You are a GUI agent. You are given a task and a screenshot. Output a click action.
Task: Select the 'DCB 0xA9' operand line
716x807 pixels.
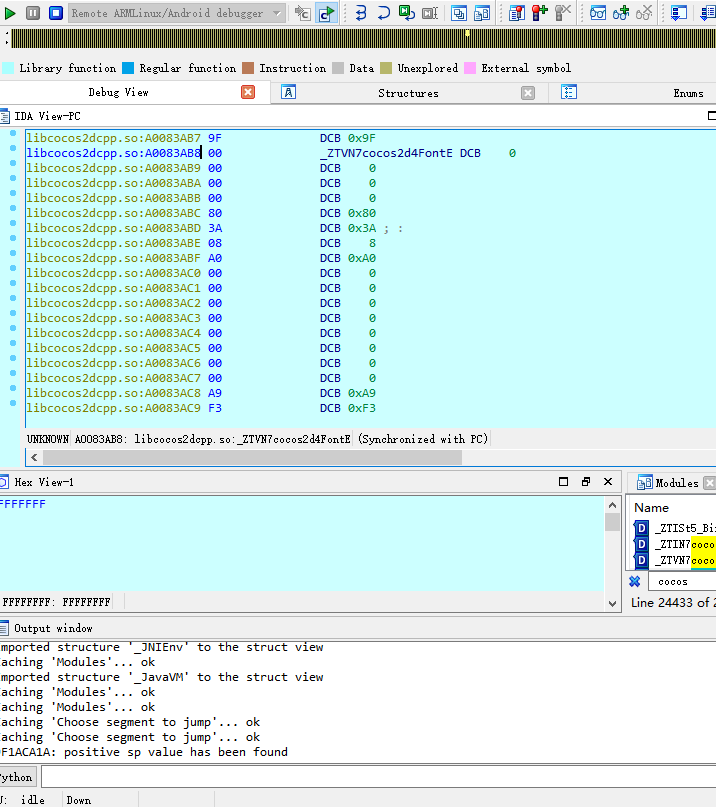coord(348,393)
